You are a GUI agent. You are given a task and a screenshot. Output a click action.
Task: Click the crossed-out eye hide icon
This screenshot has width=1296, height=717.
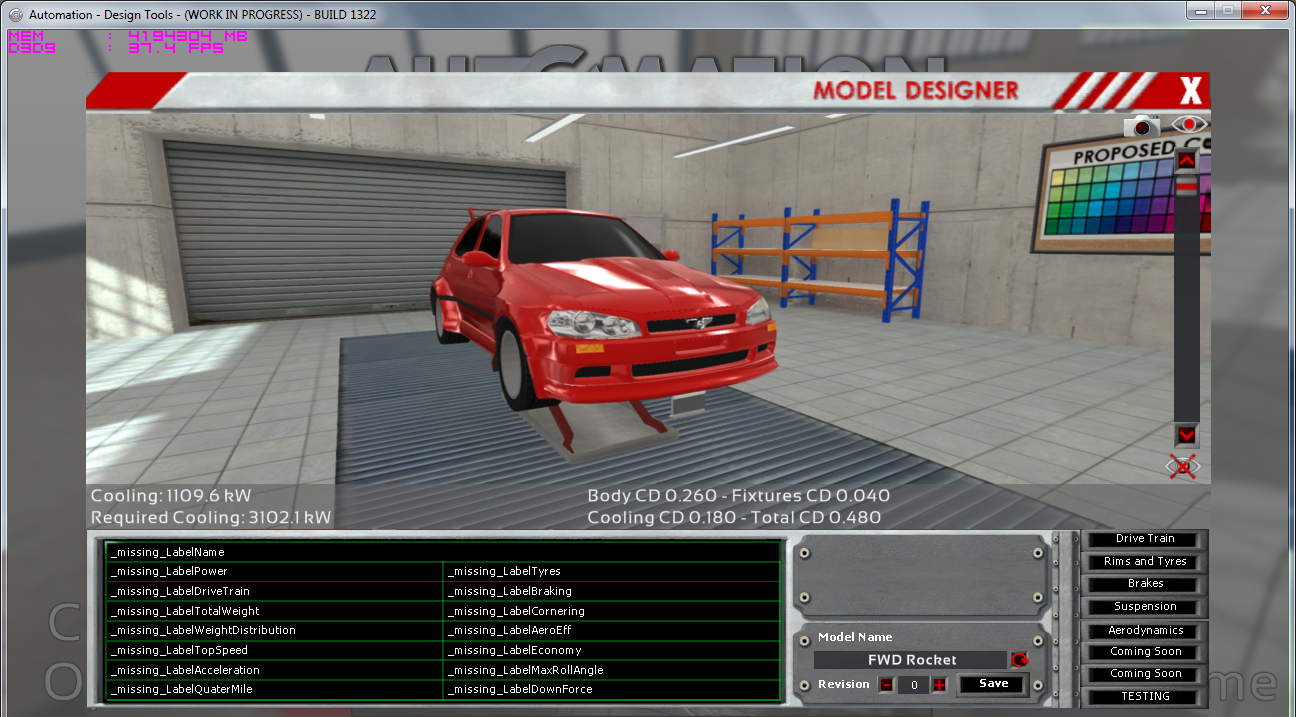point(1183,467)
